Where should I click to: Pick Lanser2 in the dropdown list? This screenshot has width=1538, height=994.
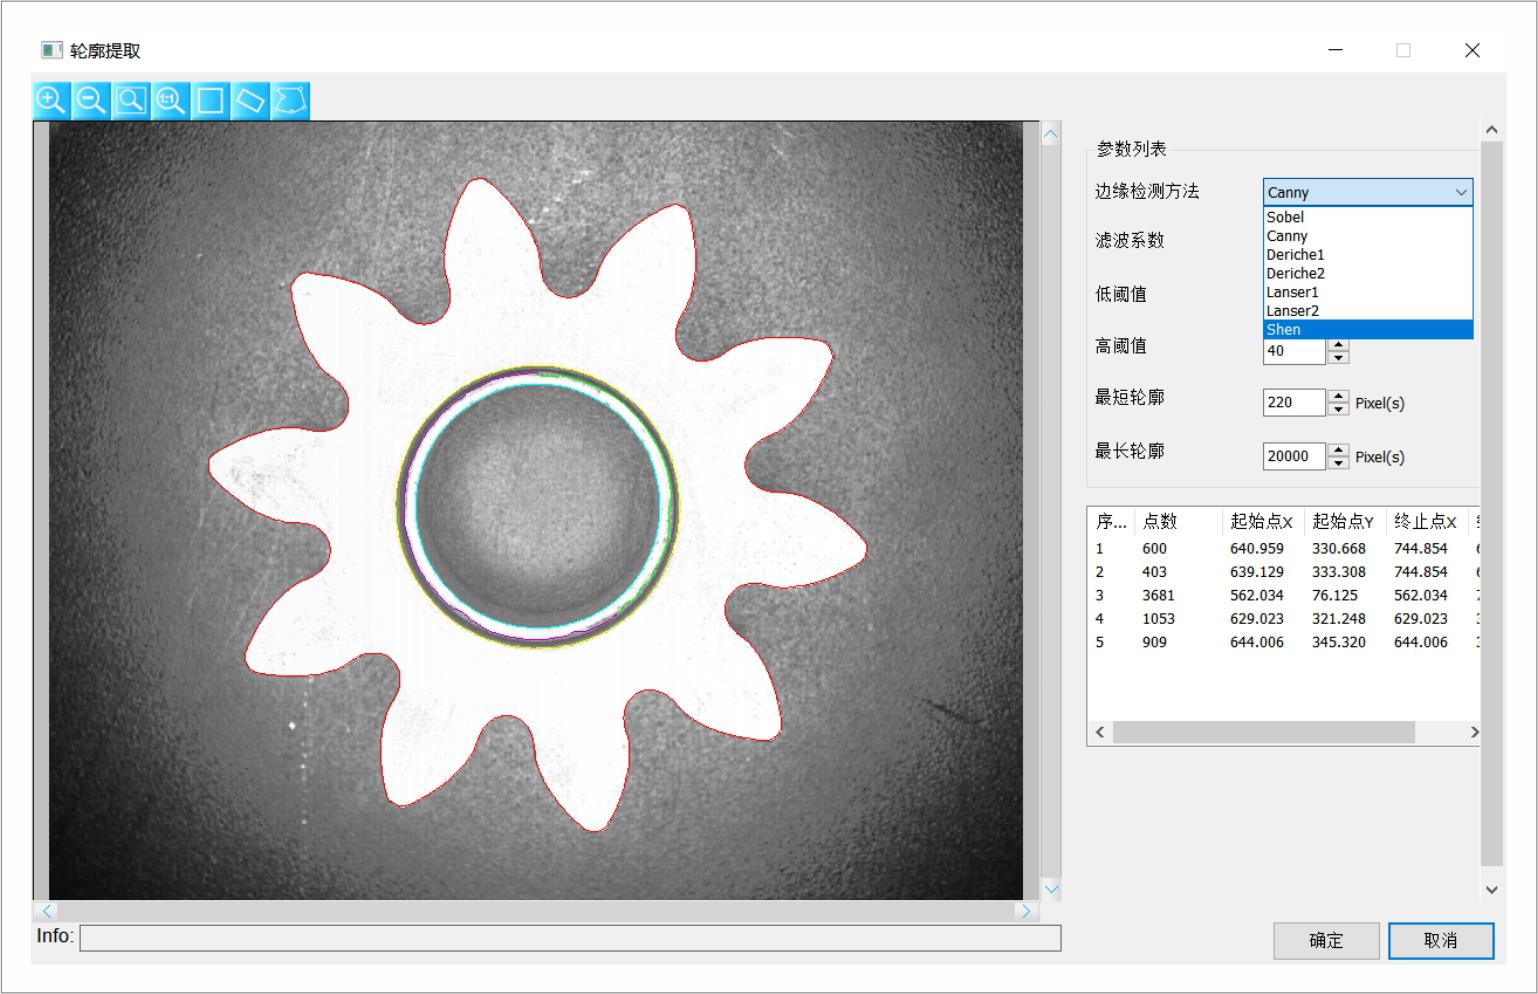click(1292, 311)
